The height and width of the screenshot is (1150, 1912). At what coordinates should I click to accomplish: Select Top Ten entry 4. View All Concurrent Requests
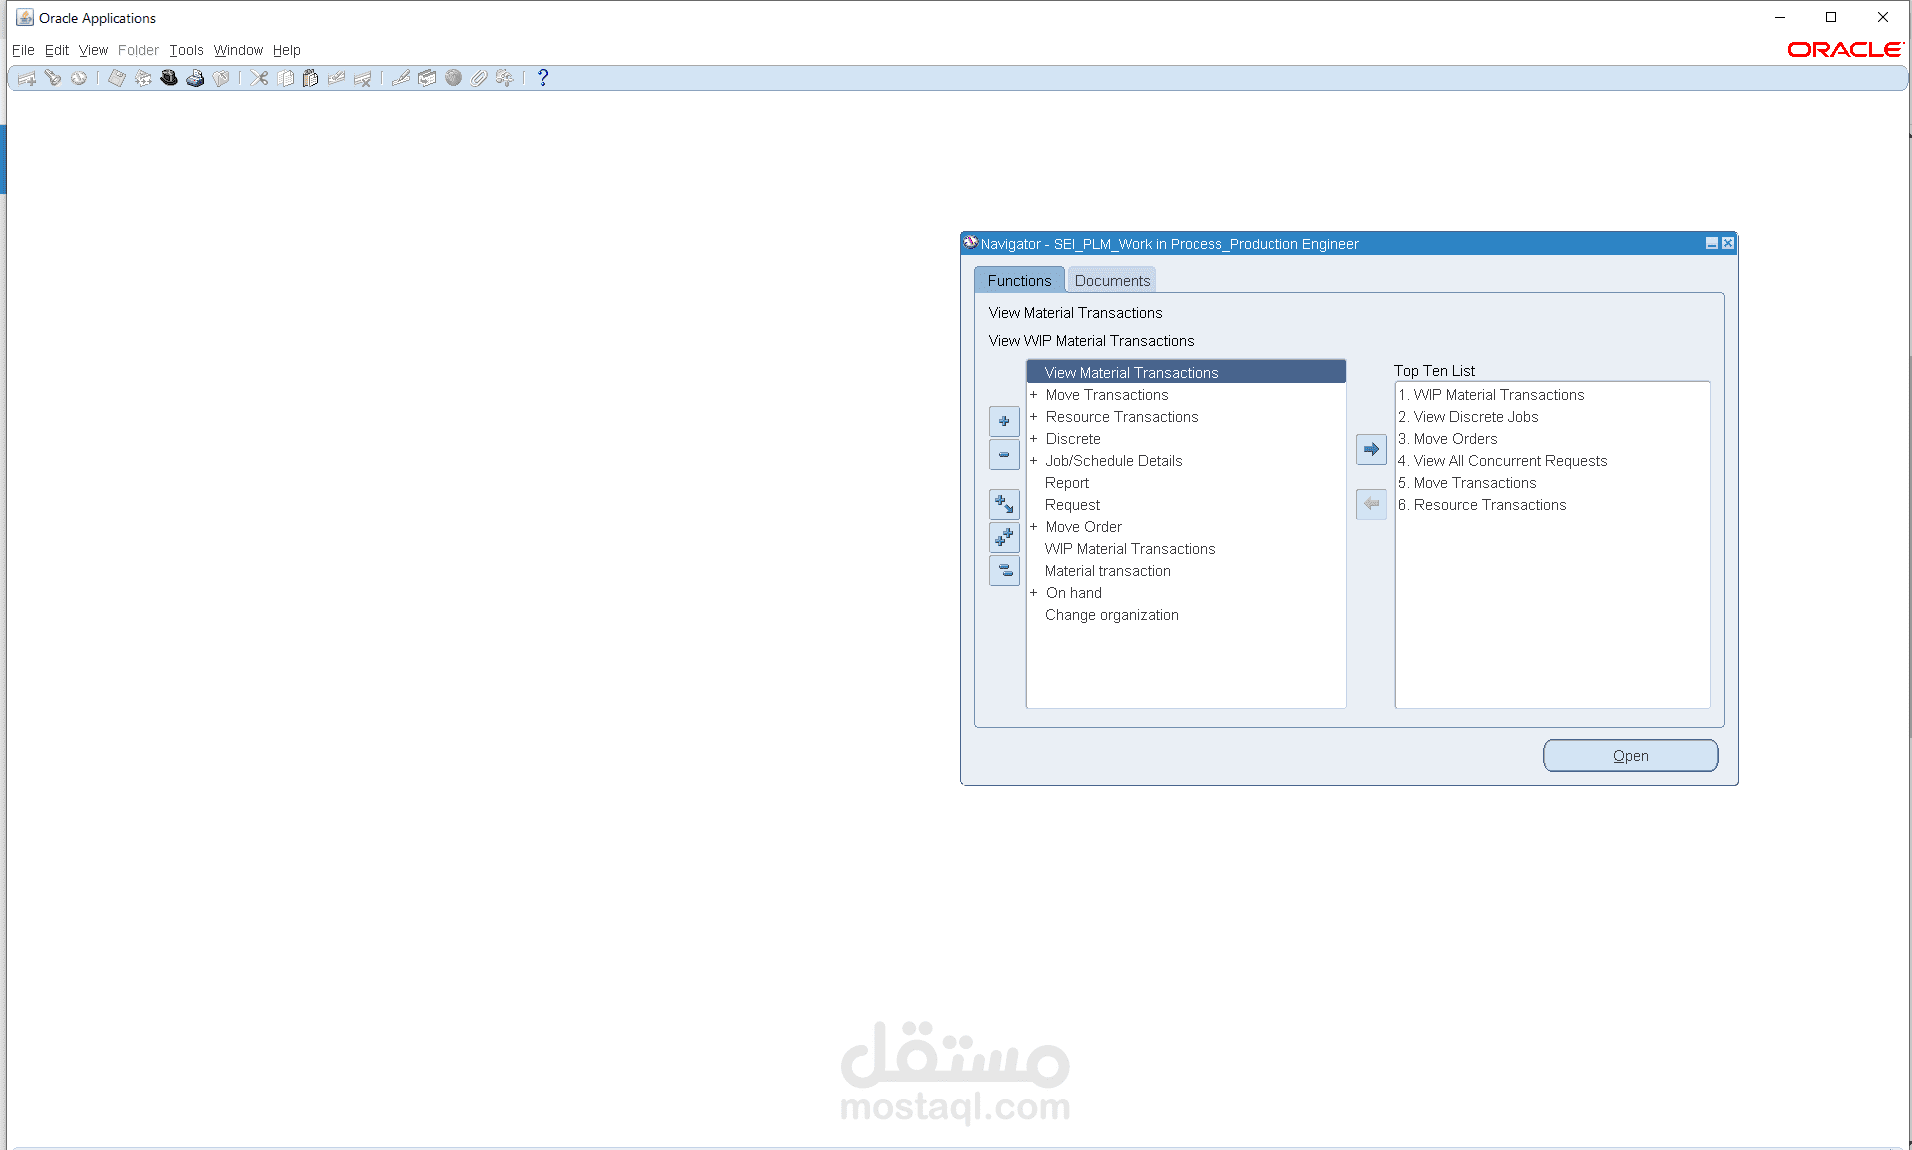(x=1502, y=461)
